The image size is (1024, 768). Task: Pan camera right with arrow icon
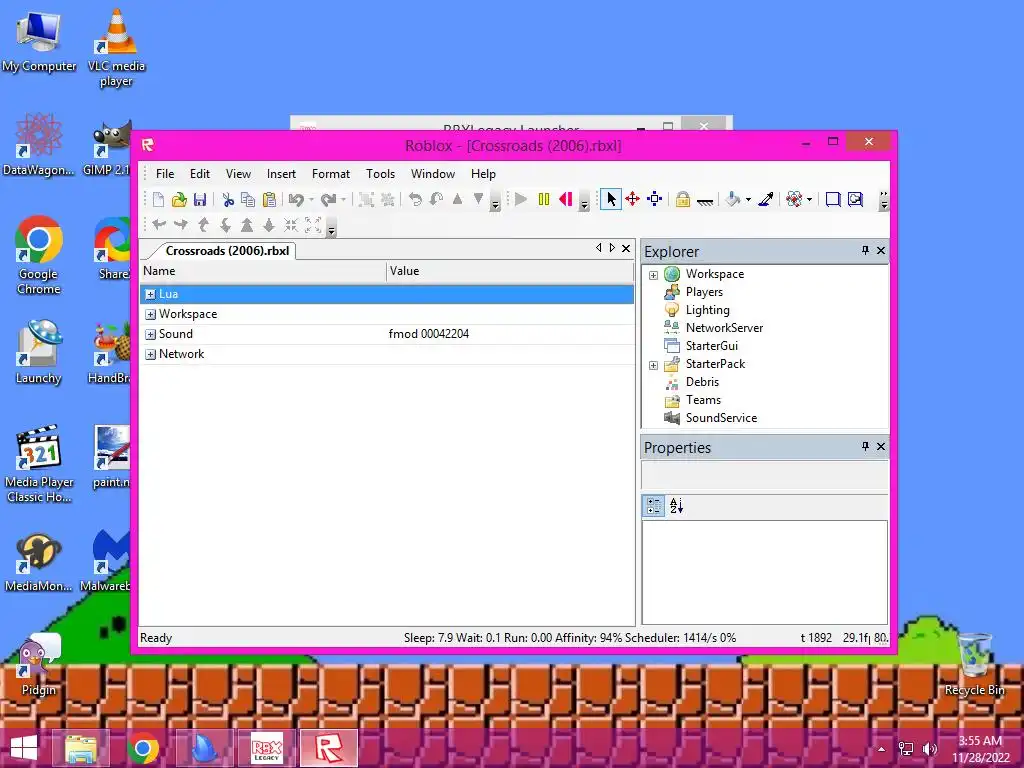tap(181, 225)
